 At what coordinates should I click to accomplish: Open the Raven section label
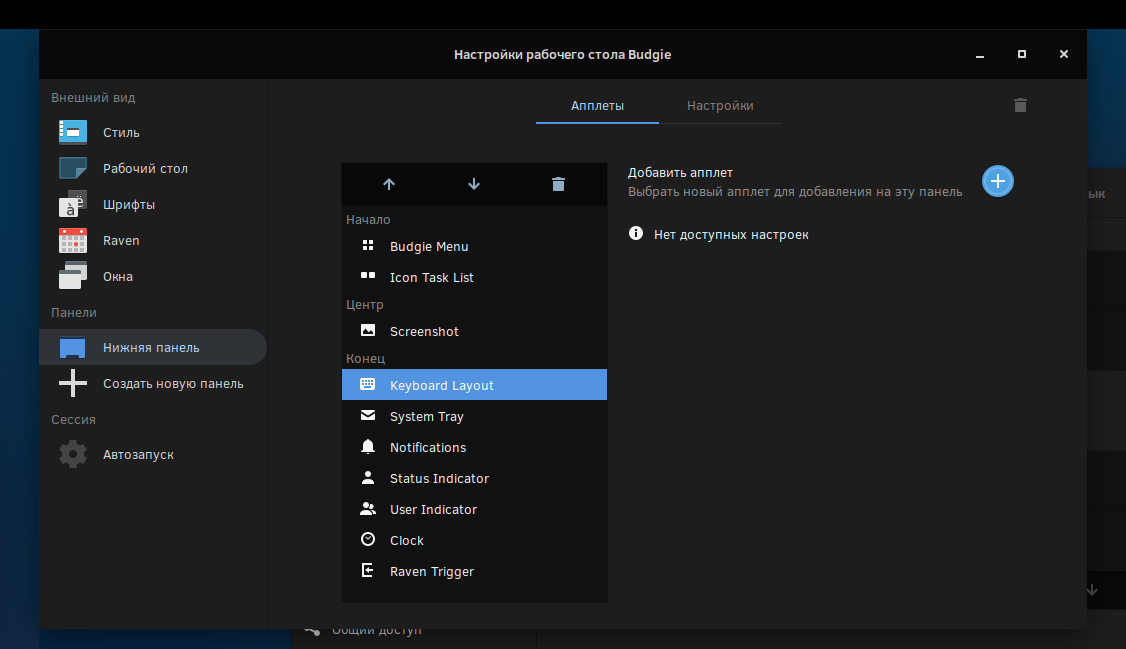point(121,241)
